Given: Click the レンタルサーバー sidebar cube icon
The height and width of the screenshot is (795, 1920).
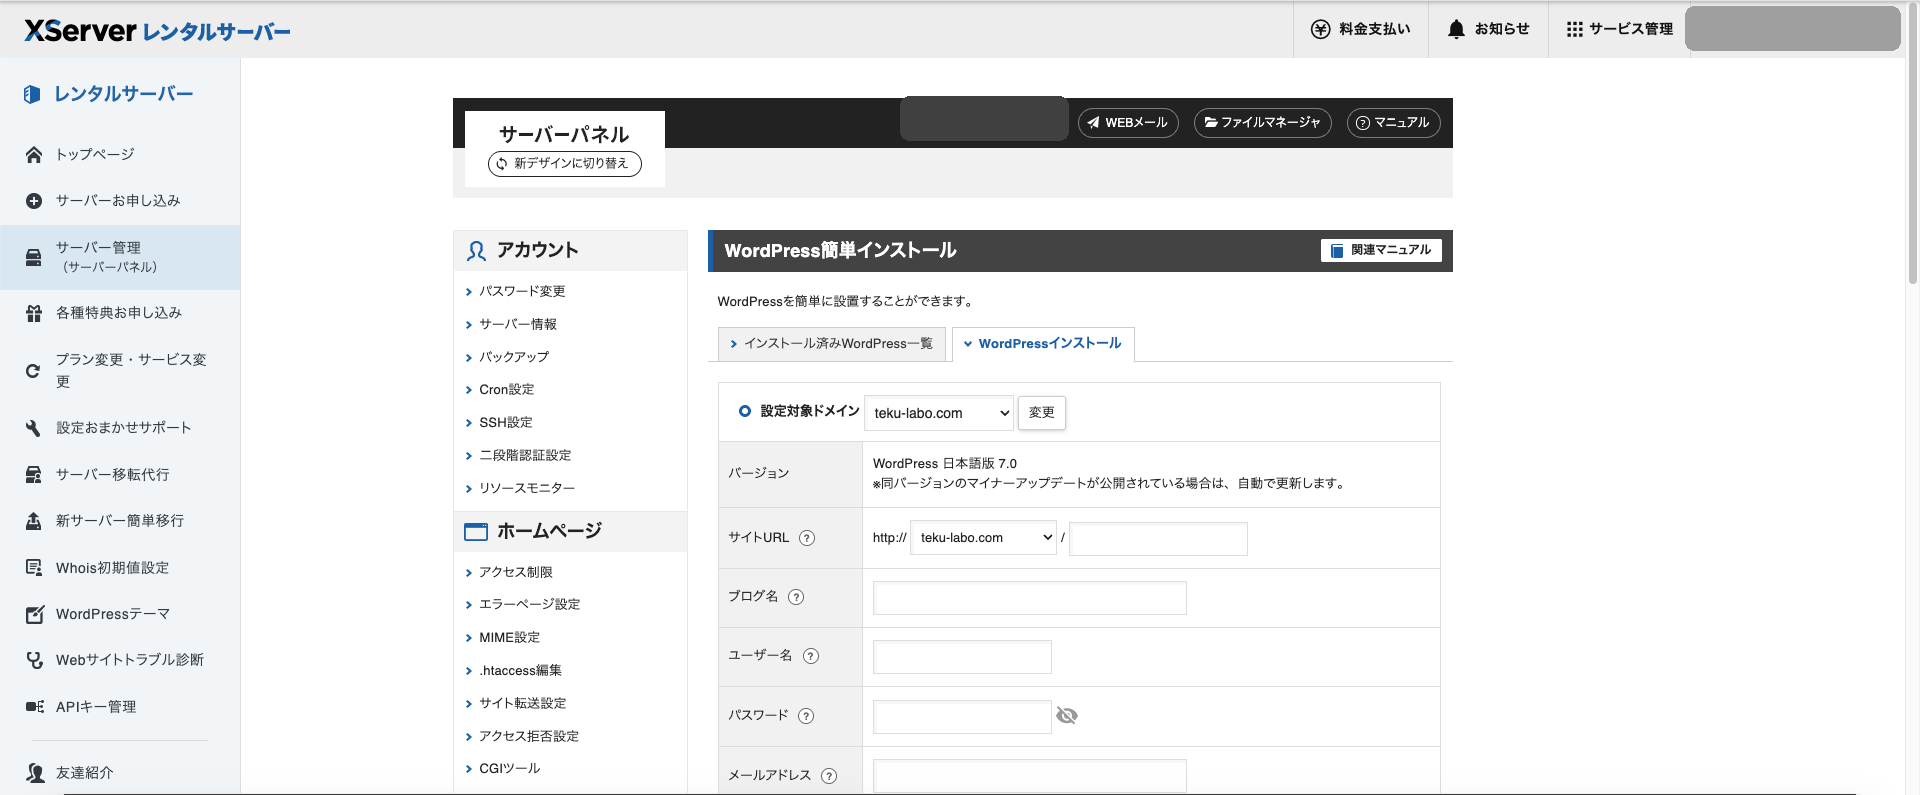Looking at the screenshot, I should click(x=32, y=94).
